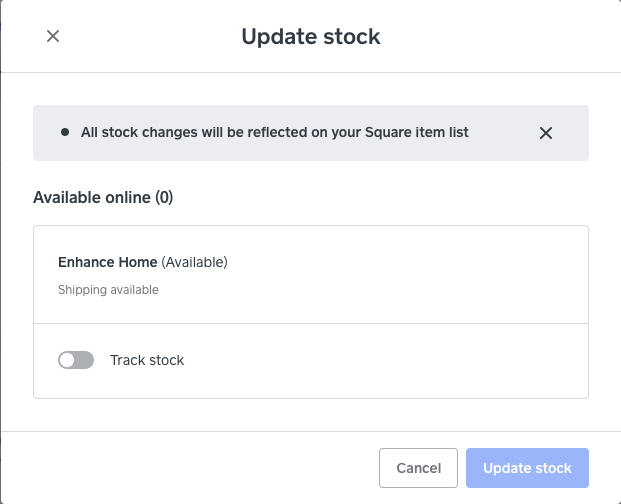This screenshot has width=621, height=504.
Task: Close the Update stock dialog
Action: point(53,36)
